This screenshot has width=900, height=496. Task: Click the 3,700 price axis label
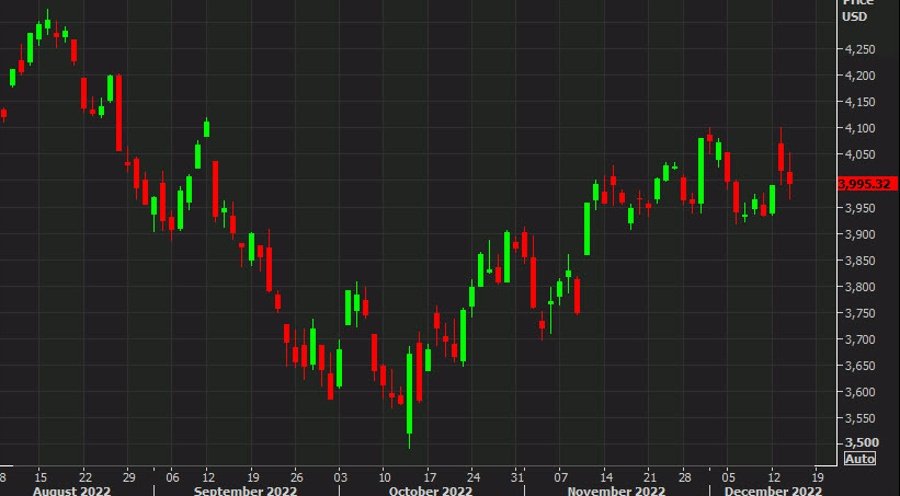click(860, 340)
